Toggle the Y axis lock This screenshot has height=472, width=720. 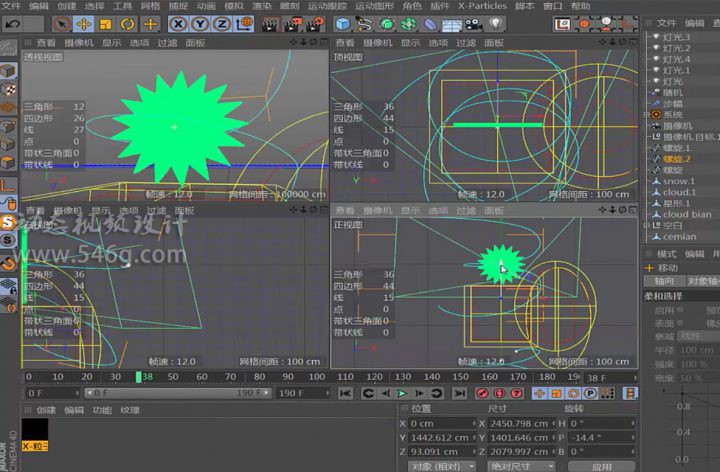click(200, 24)
